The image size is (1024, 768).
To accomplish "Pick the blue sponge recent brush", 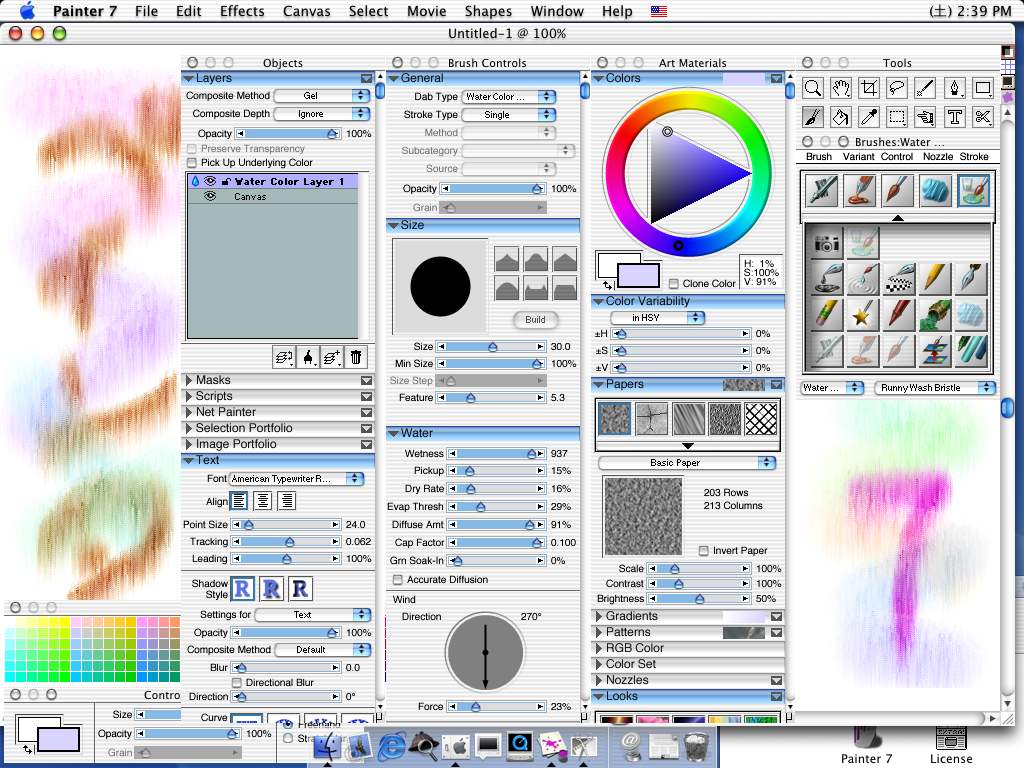I will pyautogui.click(x=936, y=191).
